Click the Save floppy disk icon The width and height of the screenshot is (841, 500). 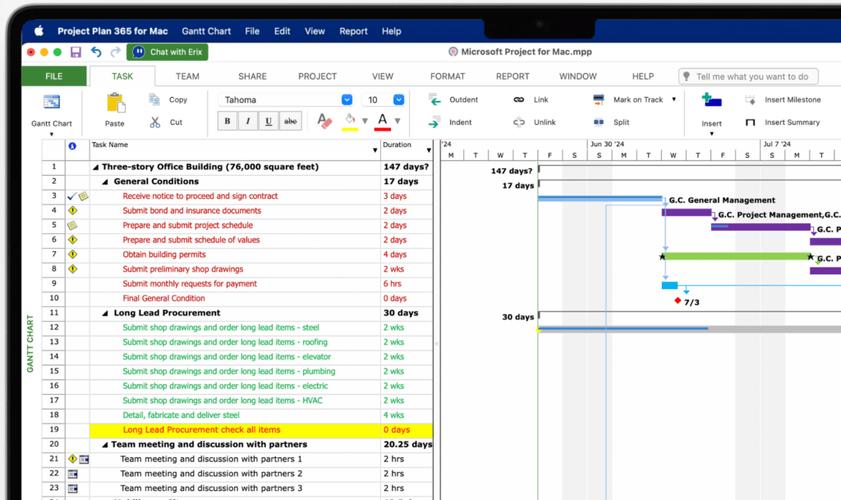click(76, 52)
